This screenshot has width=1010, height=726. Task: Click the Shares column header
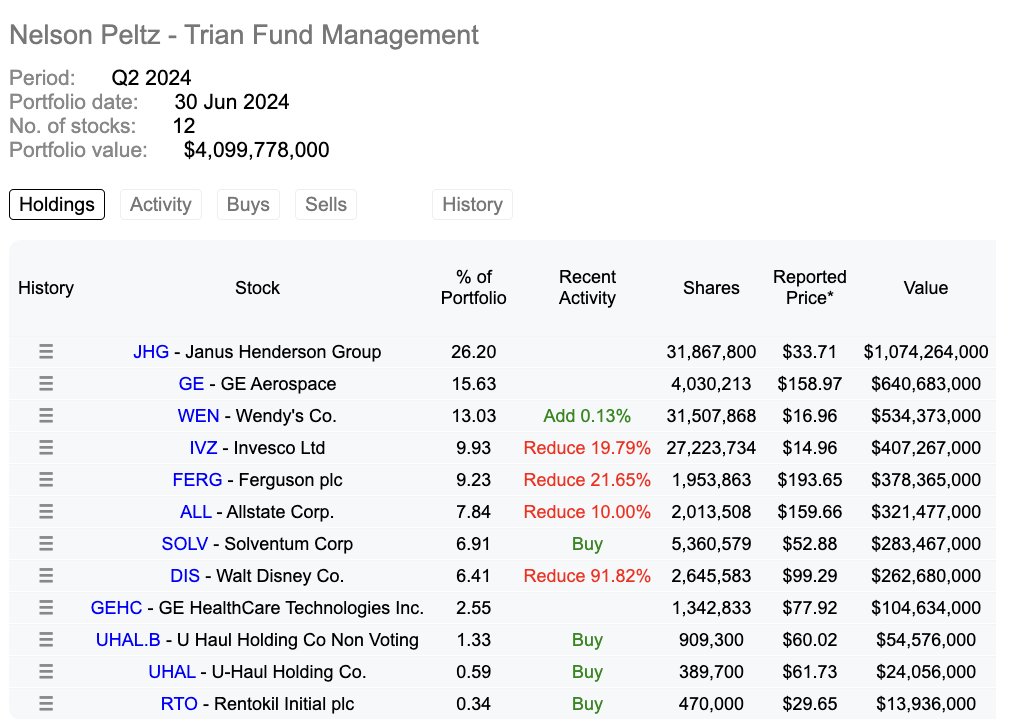click(x=711, y=287)
